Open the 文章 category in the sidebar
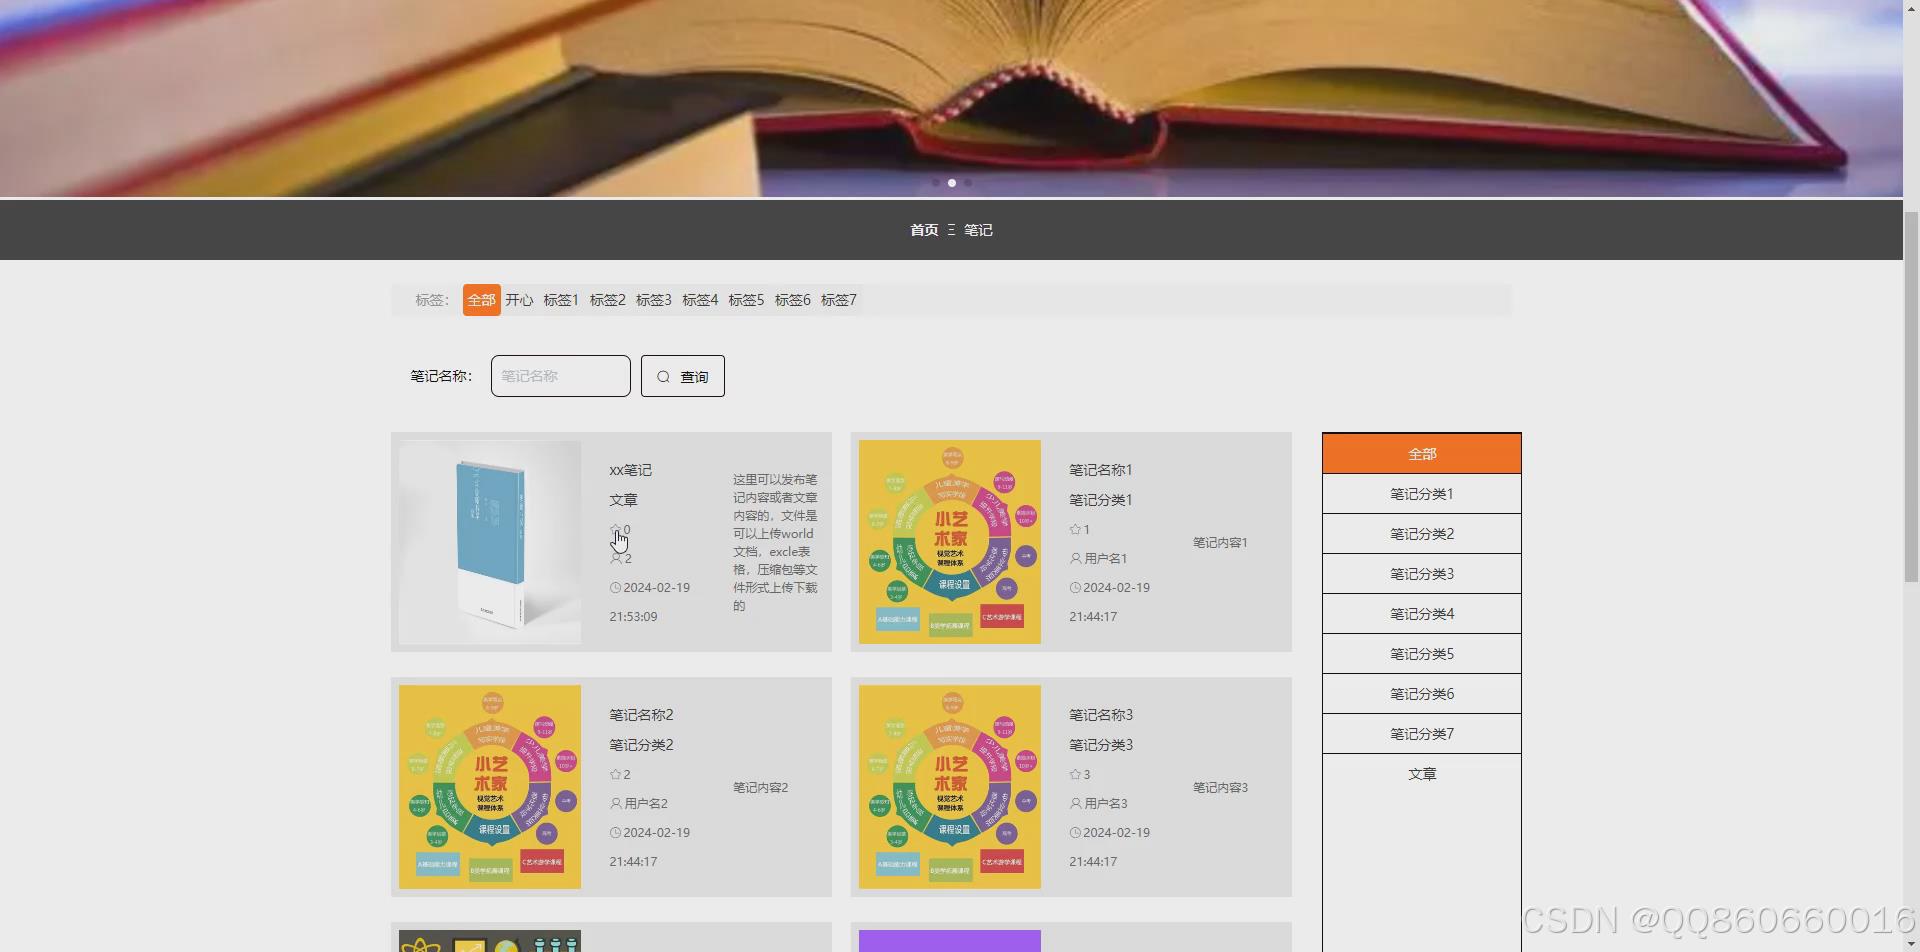The height and width of the screenshot is (952, 1920). point(1421,773)
